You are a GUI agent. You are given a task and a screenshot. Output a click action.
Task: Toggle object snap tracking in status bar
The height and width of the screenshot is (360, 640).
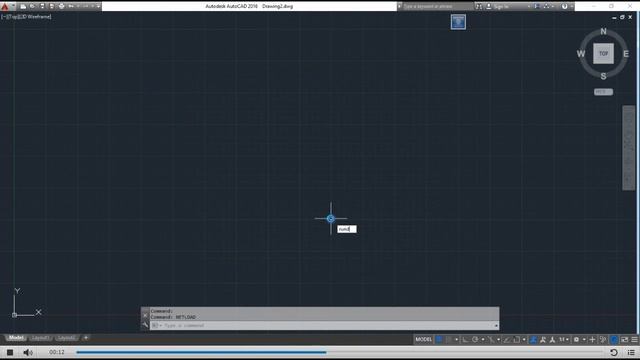pyautogui.click(x=507, y=339)
